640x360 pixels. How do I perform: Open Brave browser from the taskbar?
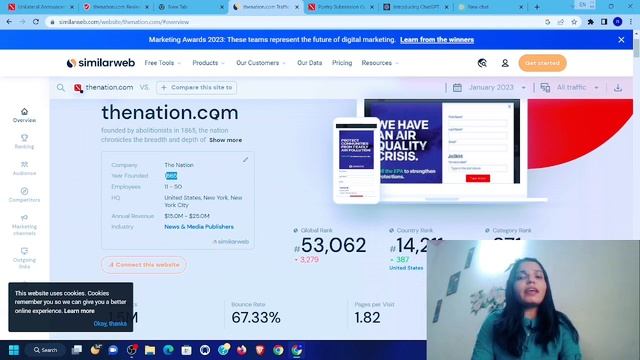pyautogui.click(x=260, y=350)
